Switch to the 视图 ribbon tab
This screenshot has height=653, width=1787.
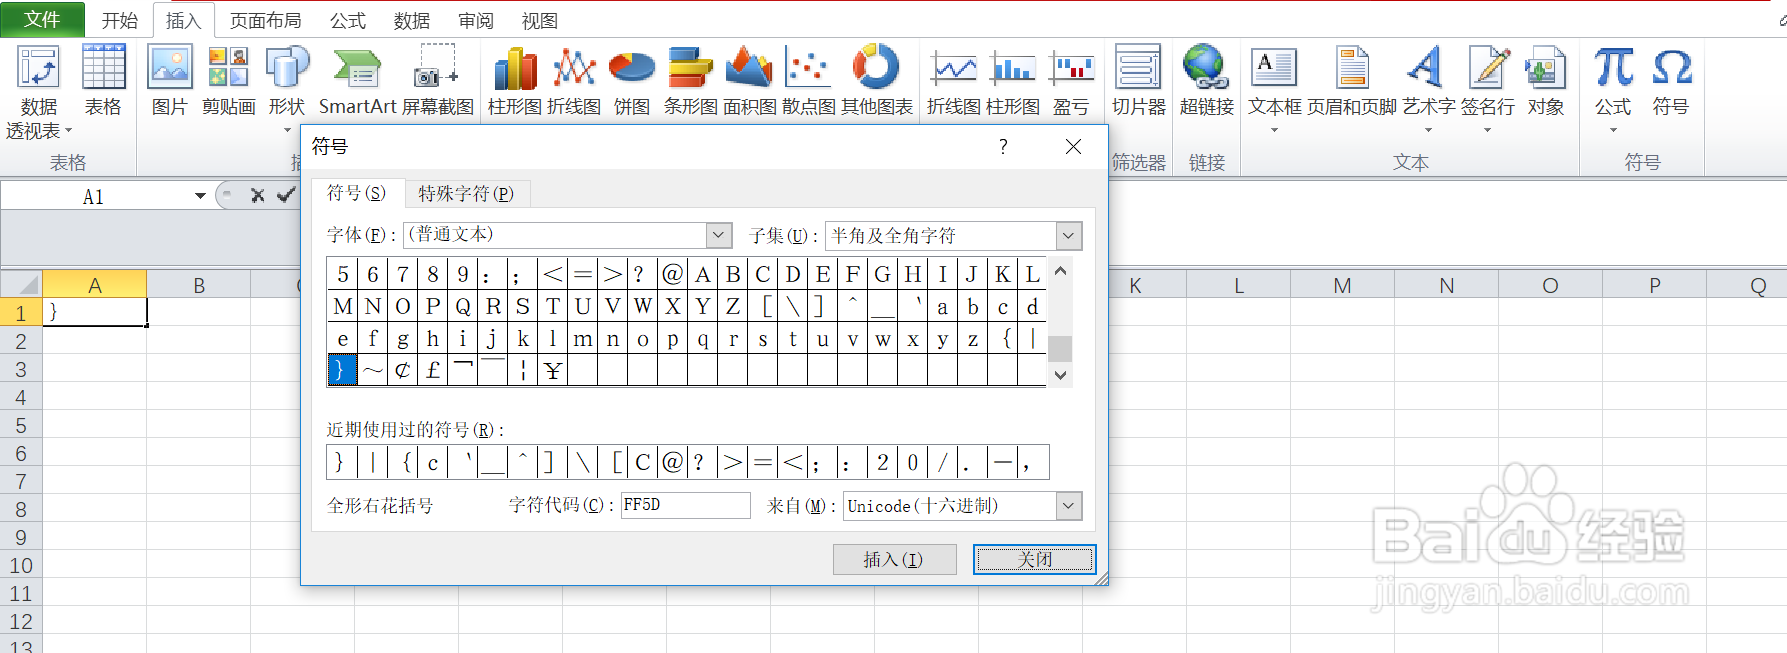tap(540, 20)
